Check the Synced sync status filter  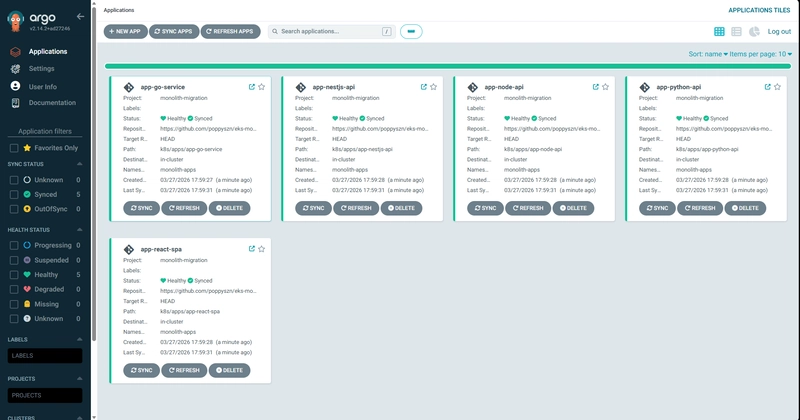(x=14, y=194)
